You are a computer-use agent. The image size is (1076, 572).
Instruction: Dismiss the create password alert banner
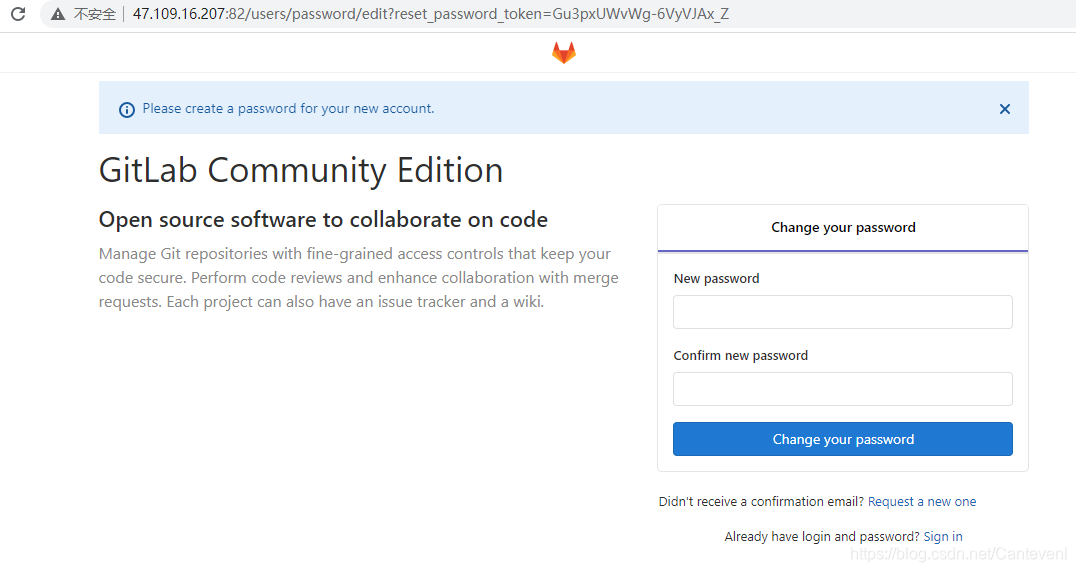click(x=1005, y=109)
